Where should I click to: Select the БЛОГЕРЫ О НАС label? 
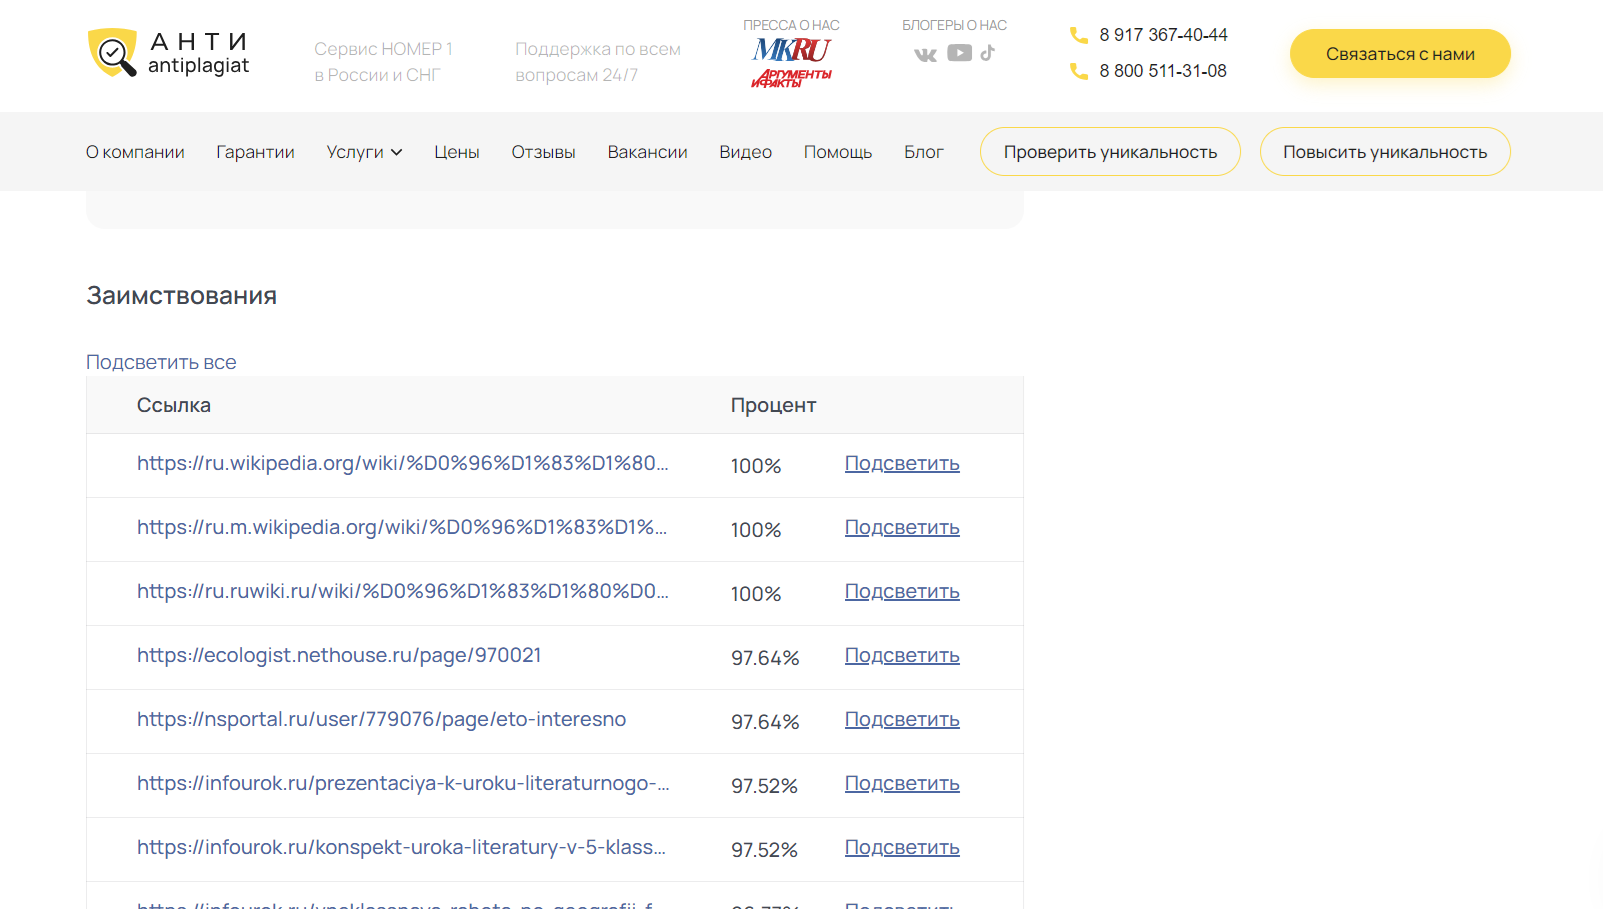954,25
